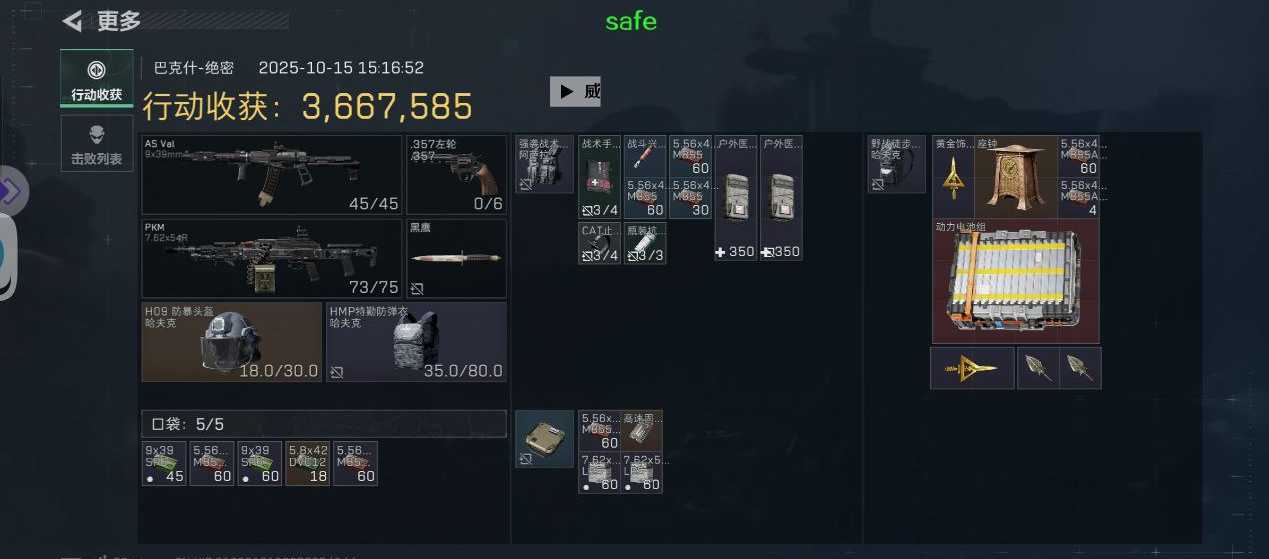
Task: Go back using the arrow beside 更多
Action: [x=72, y=21]
